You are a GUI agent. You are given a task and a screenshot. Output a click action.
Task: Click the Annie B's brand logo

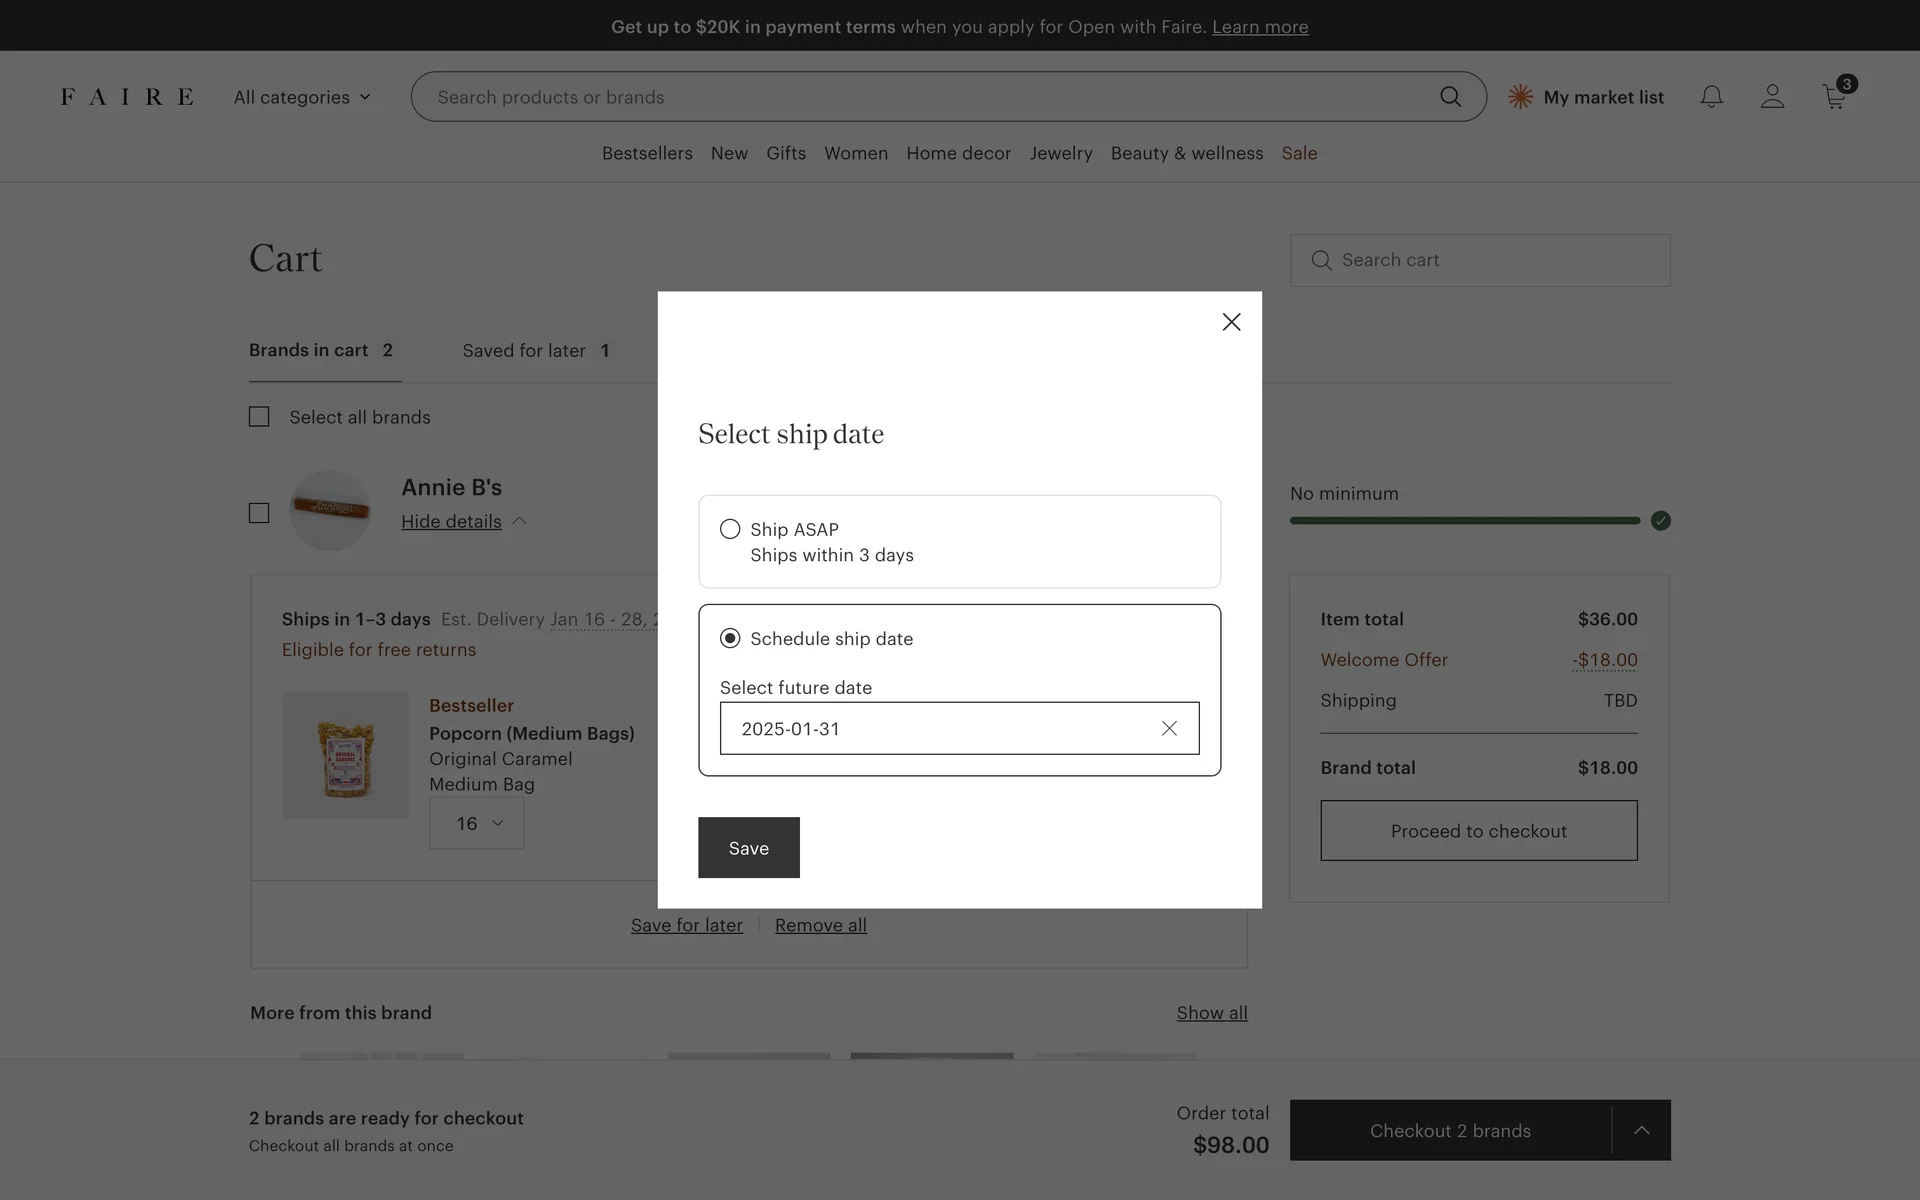(330, 510)
